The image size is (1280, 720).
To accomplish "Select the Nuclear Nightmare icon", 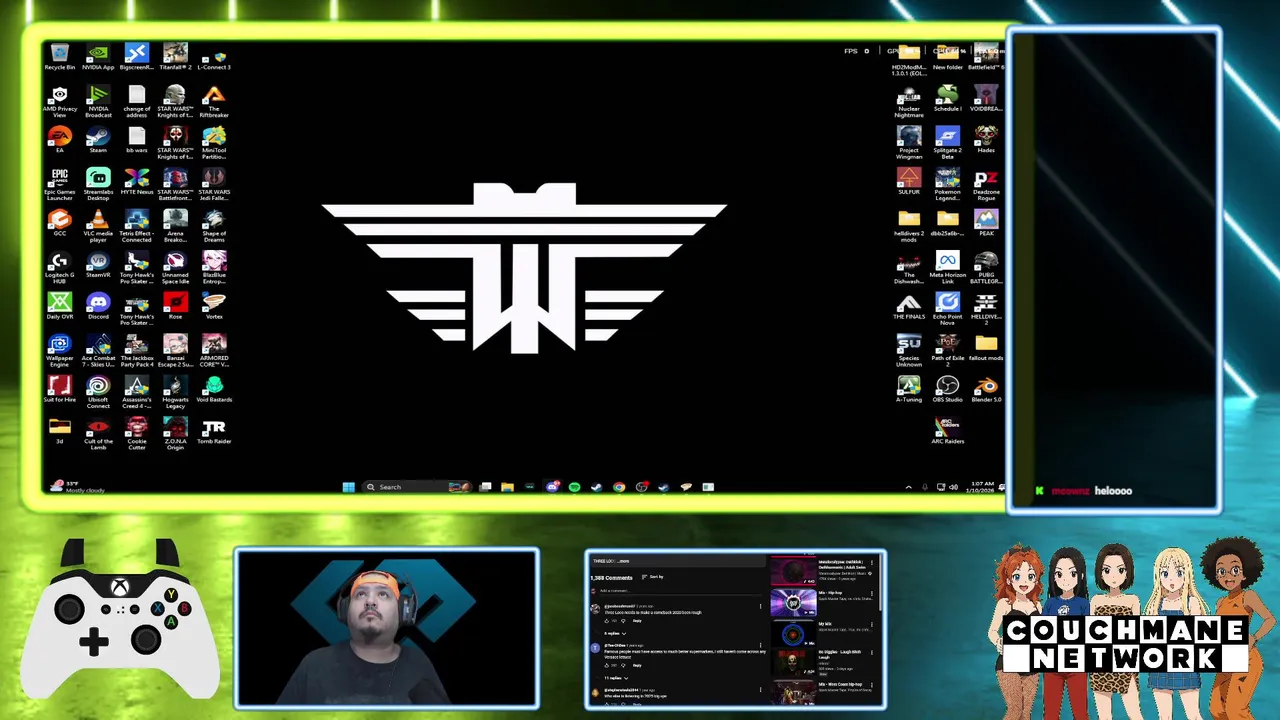I will coord(909,101).
